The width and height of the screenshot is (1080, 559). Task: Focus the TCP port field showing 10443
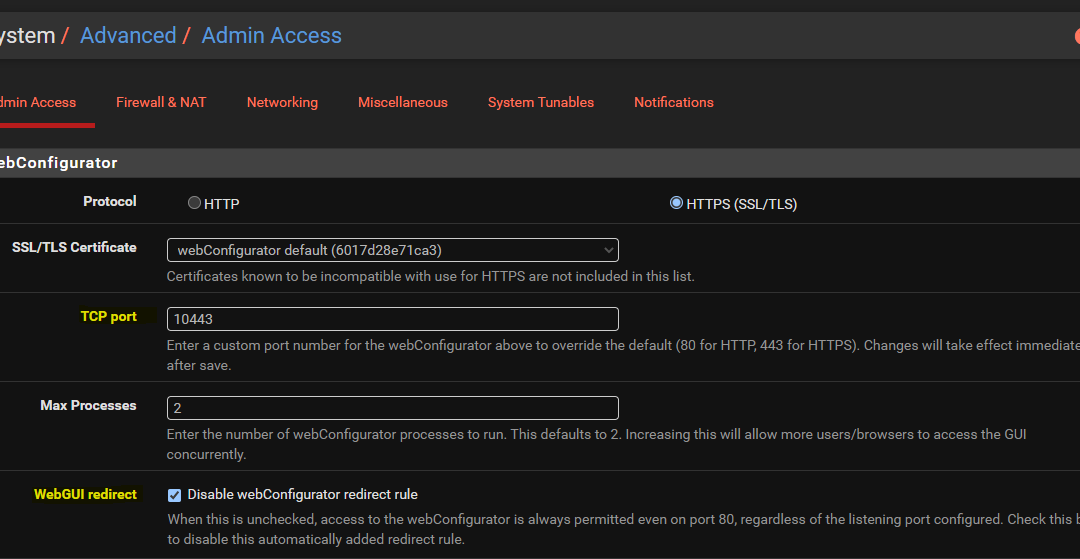pos(393,319)
